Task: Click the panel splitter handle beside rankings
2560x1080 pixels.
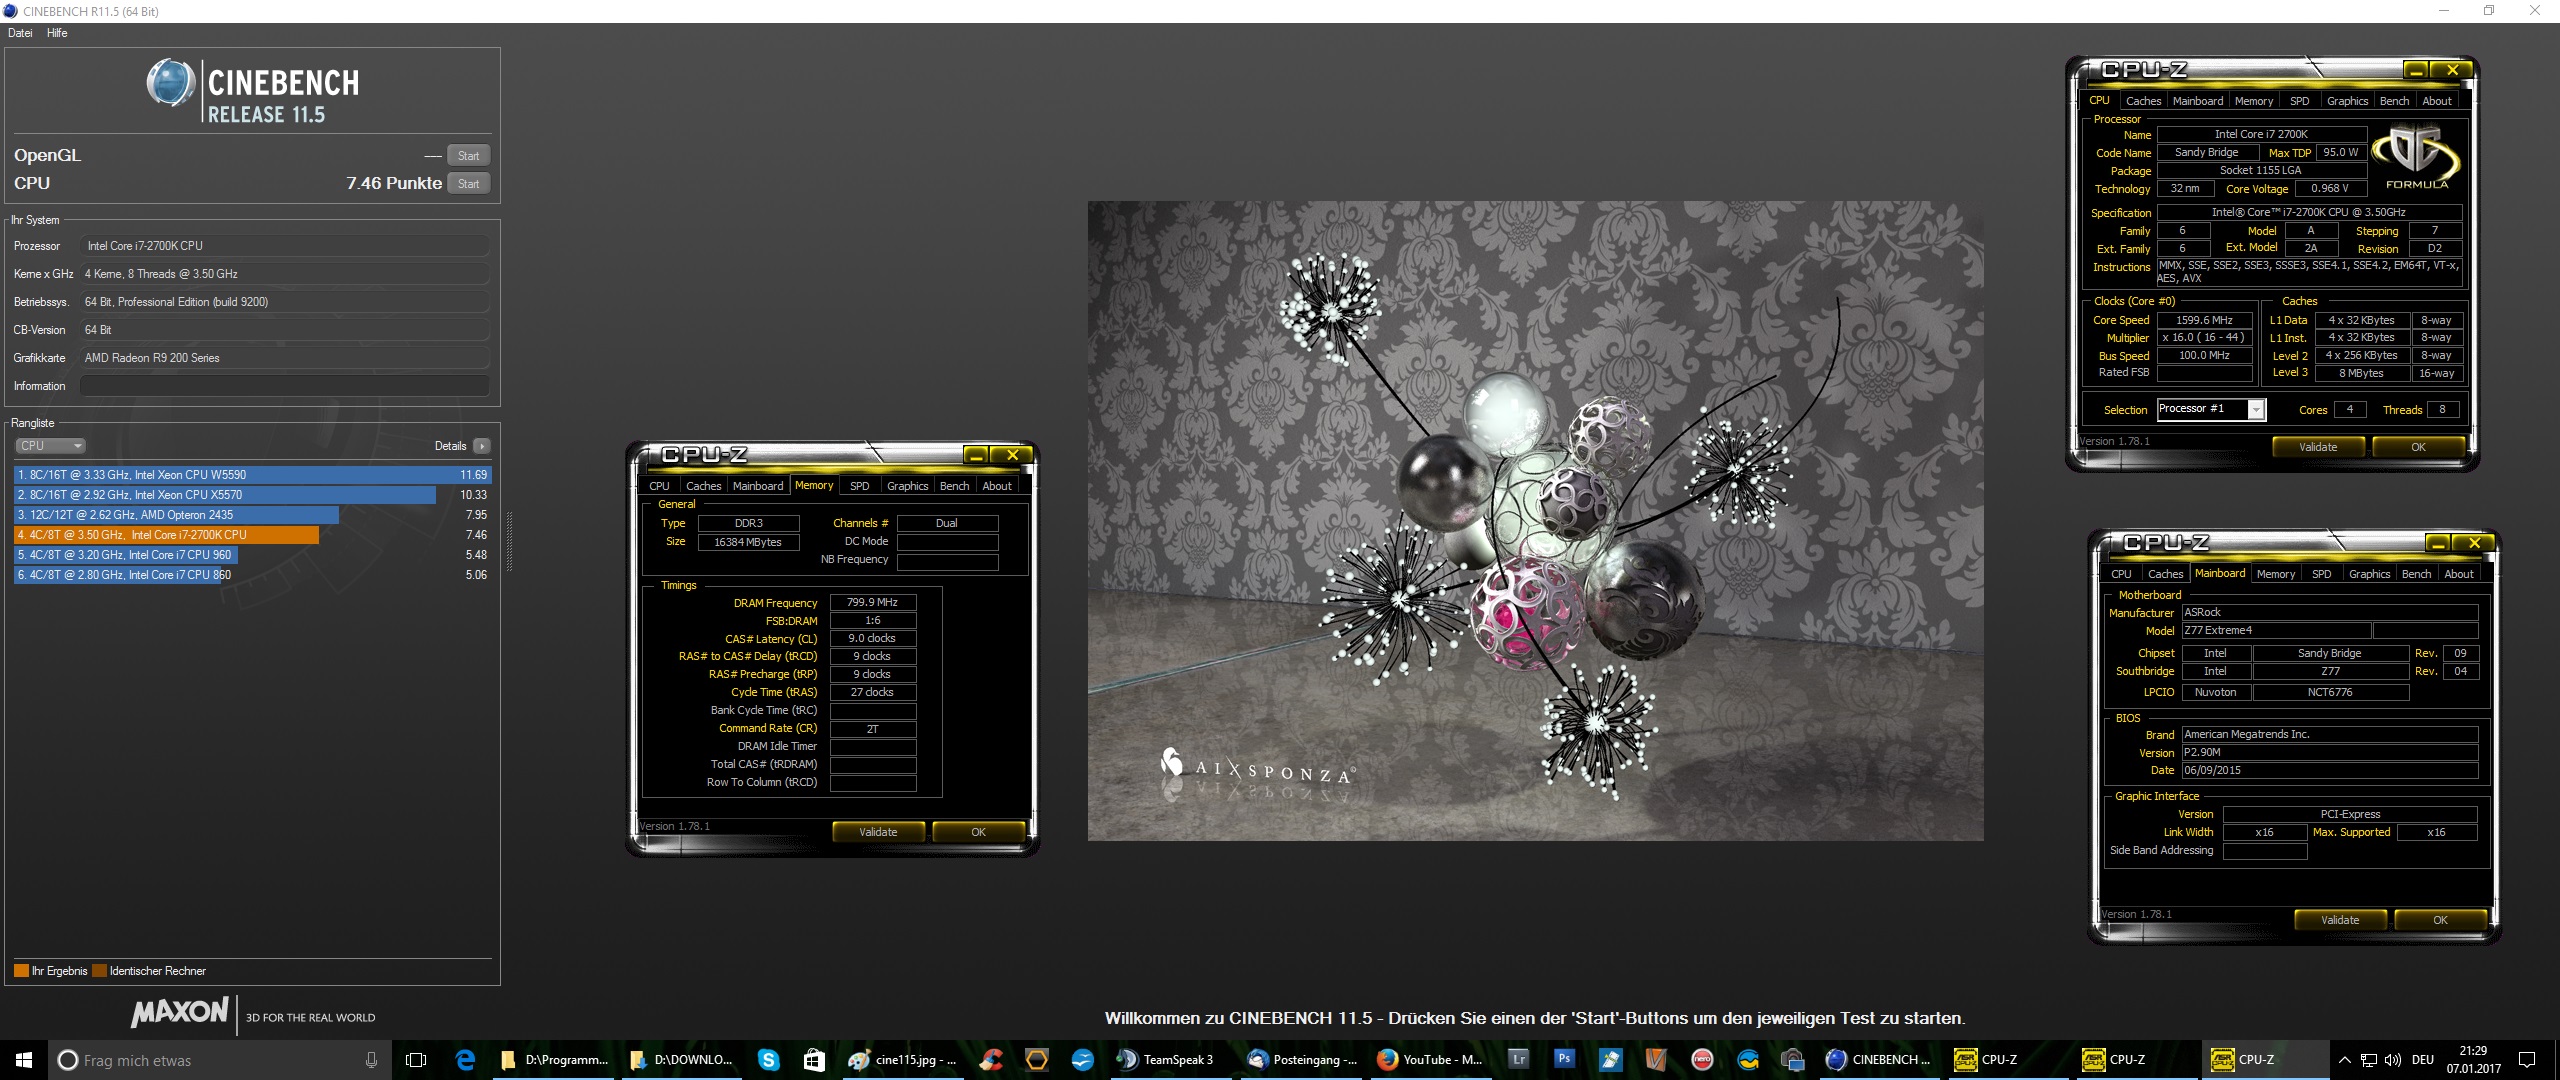Action: pyautogui.click(x=509, y=541)
